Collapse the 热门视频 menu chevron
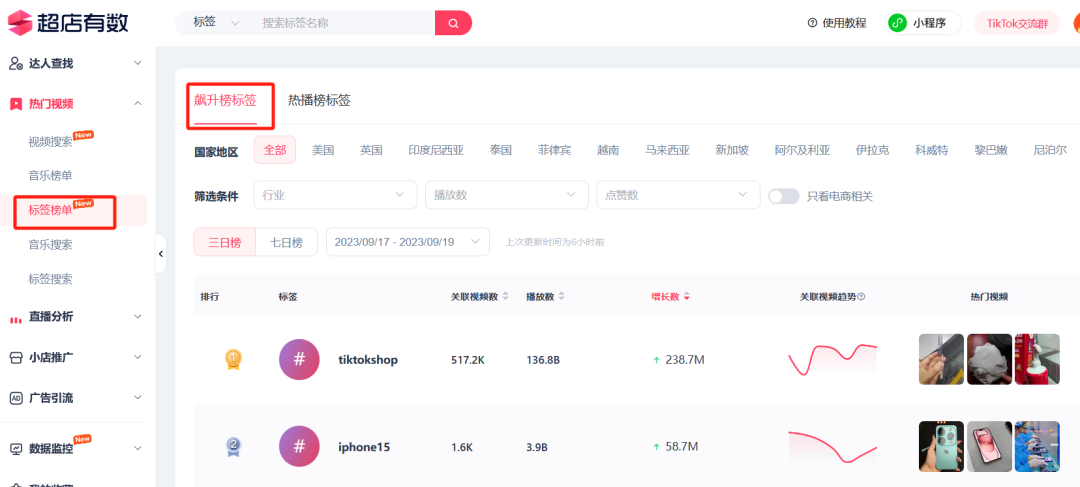The width and height of the screenshot is (1080, 487). coord(138,103)
